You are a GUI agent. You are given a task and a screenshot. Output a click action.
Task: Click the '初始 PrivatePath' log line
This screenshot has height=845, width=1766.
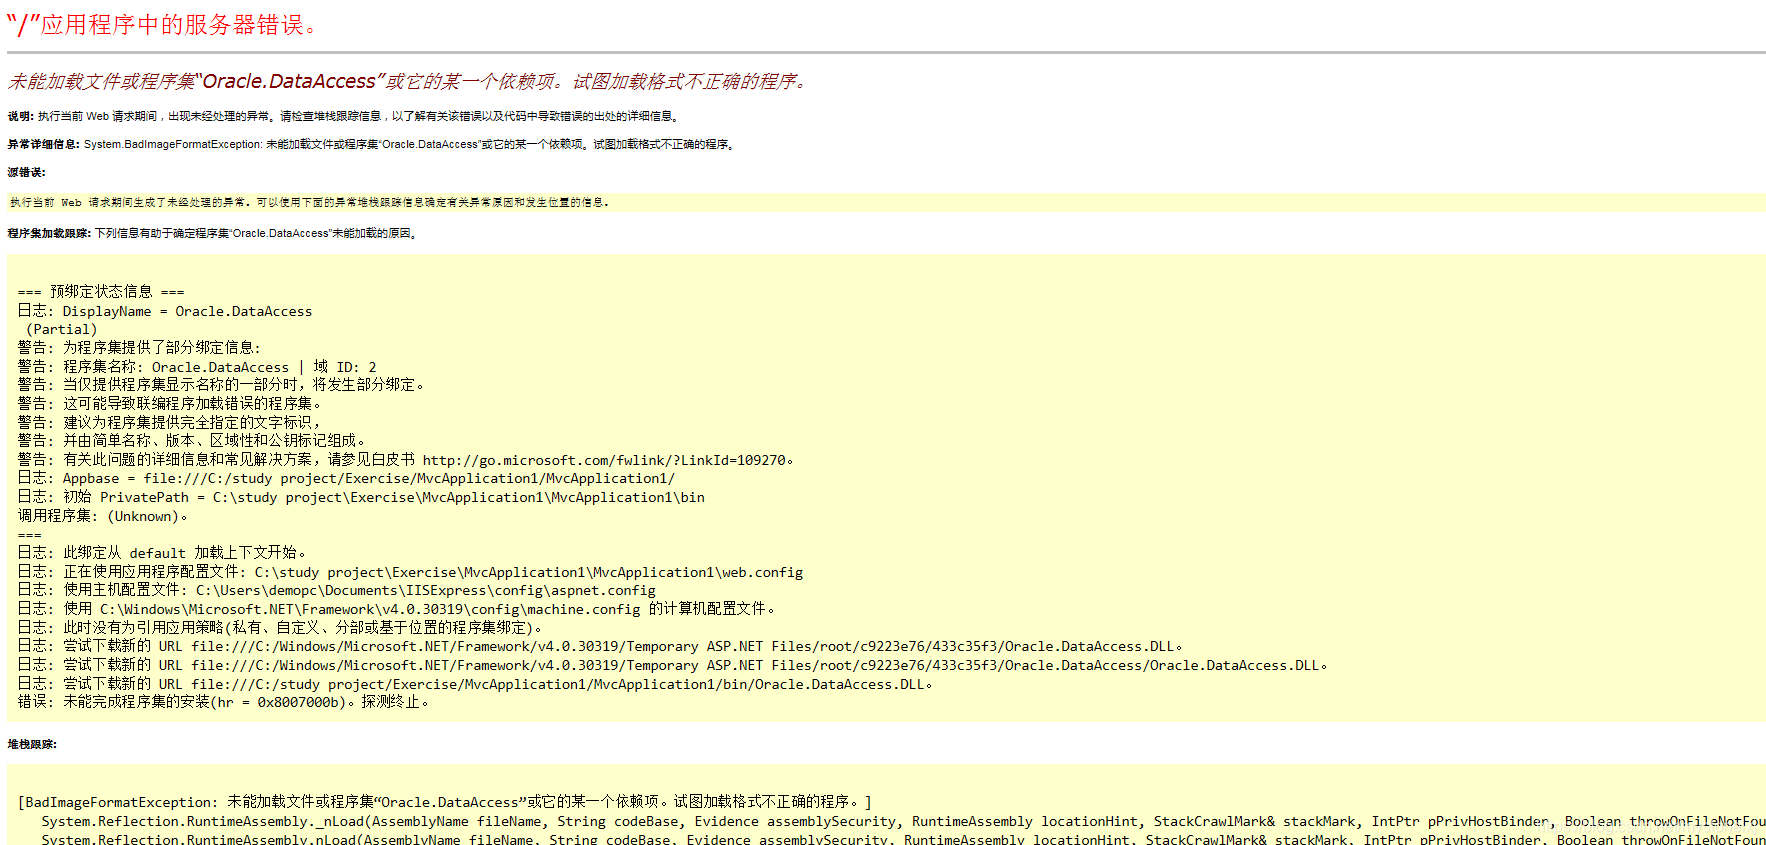coord(361,497)
